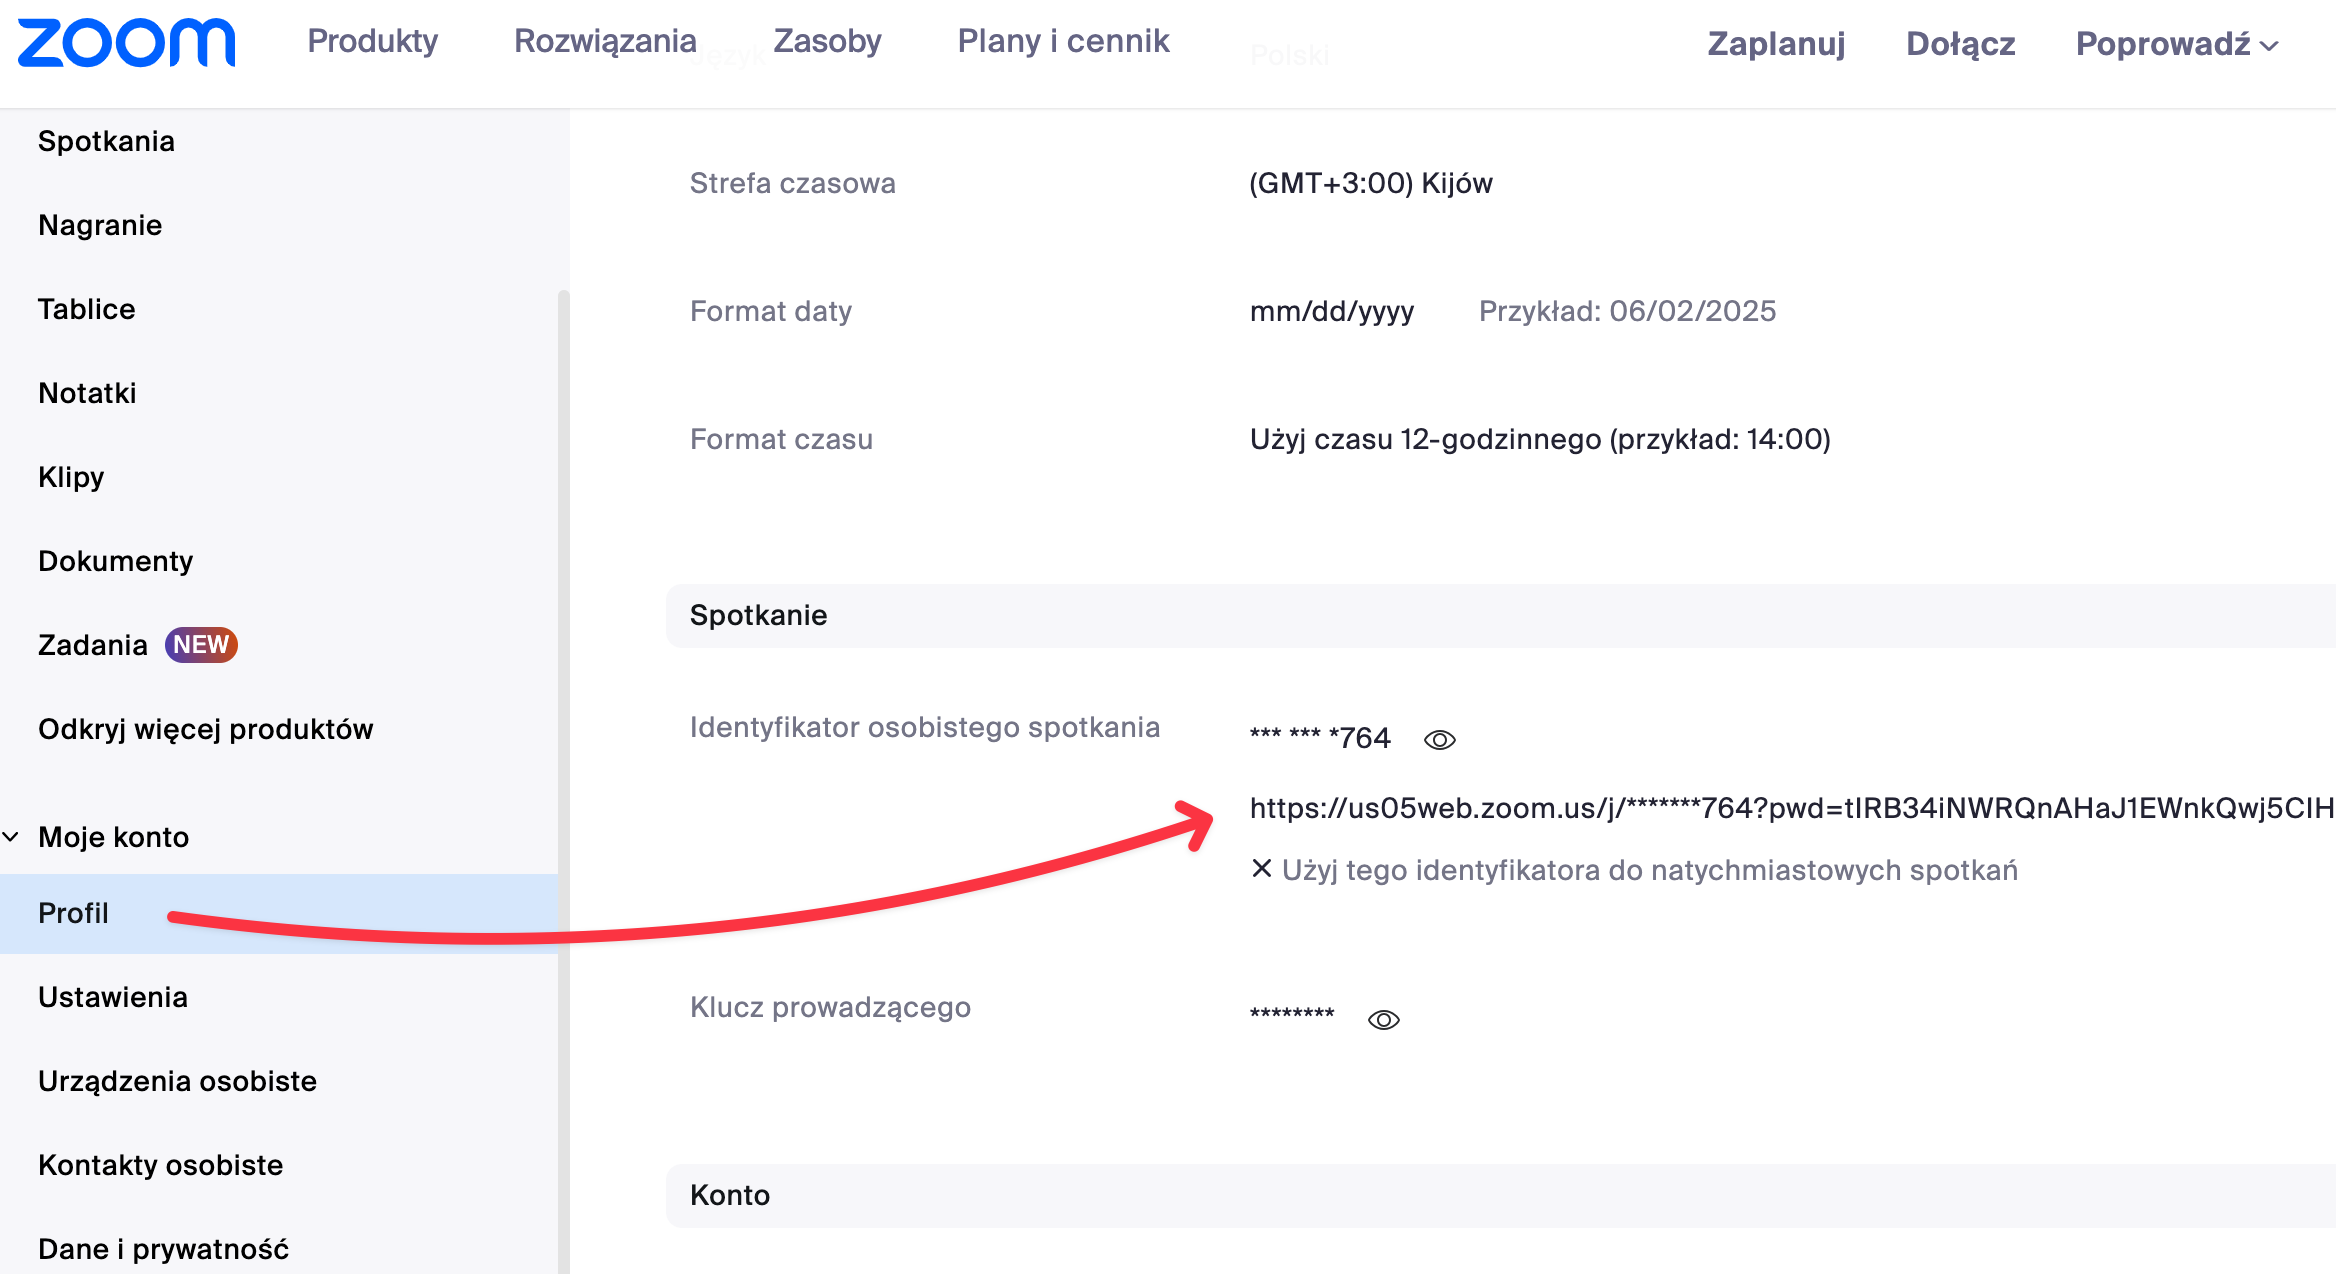Click the Zoom logo

(x=127, y=43)
